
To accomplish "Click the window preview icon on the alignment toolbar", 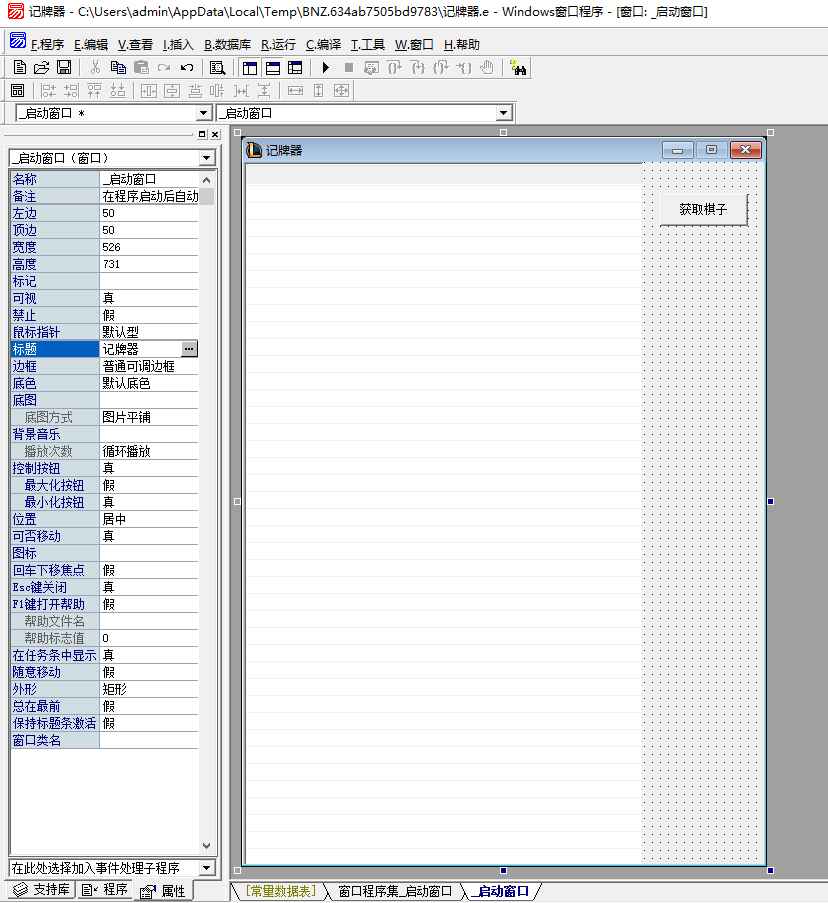I will coord(17,90).
